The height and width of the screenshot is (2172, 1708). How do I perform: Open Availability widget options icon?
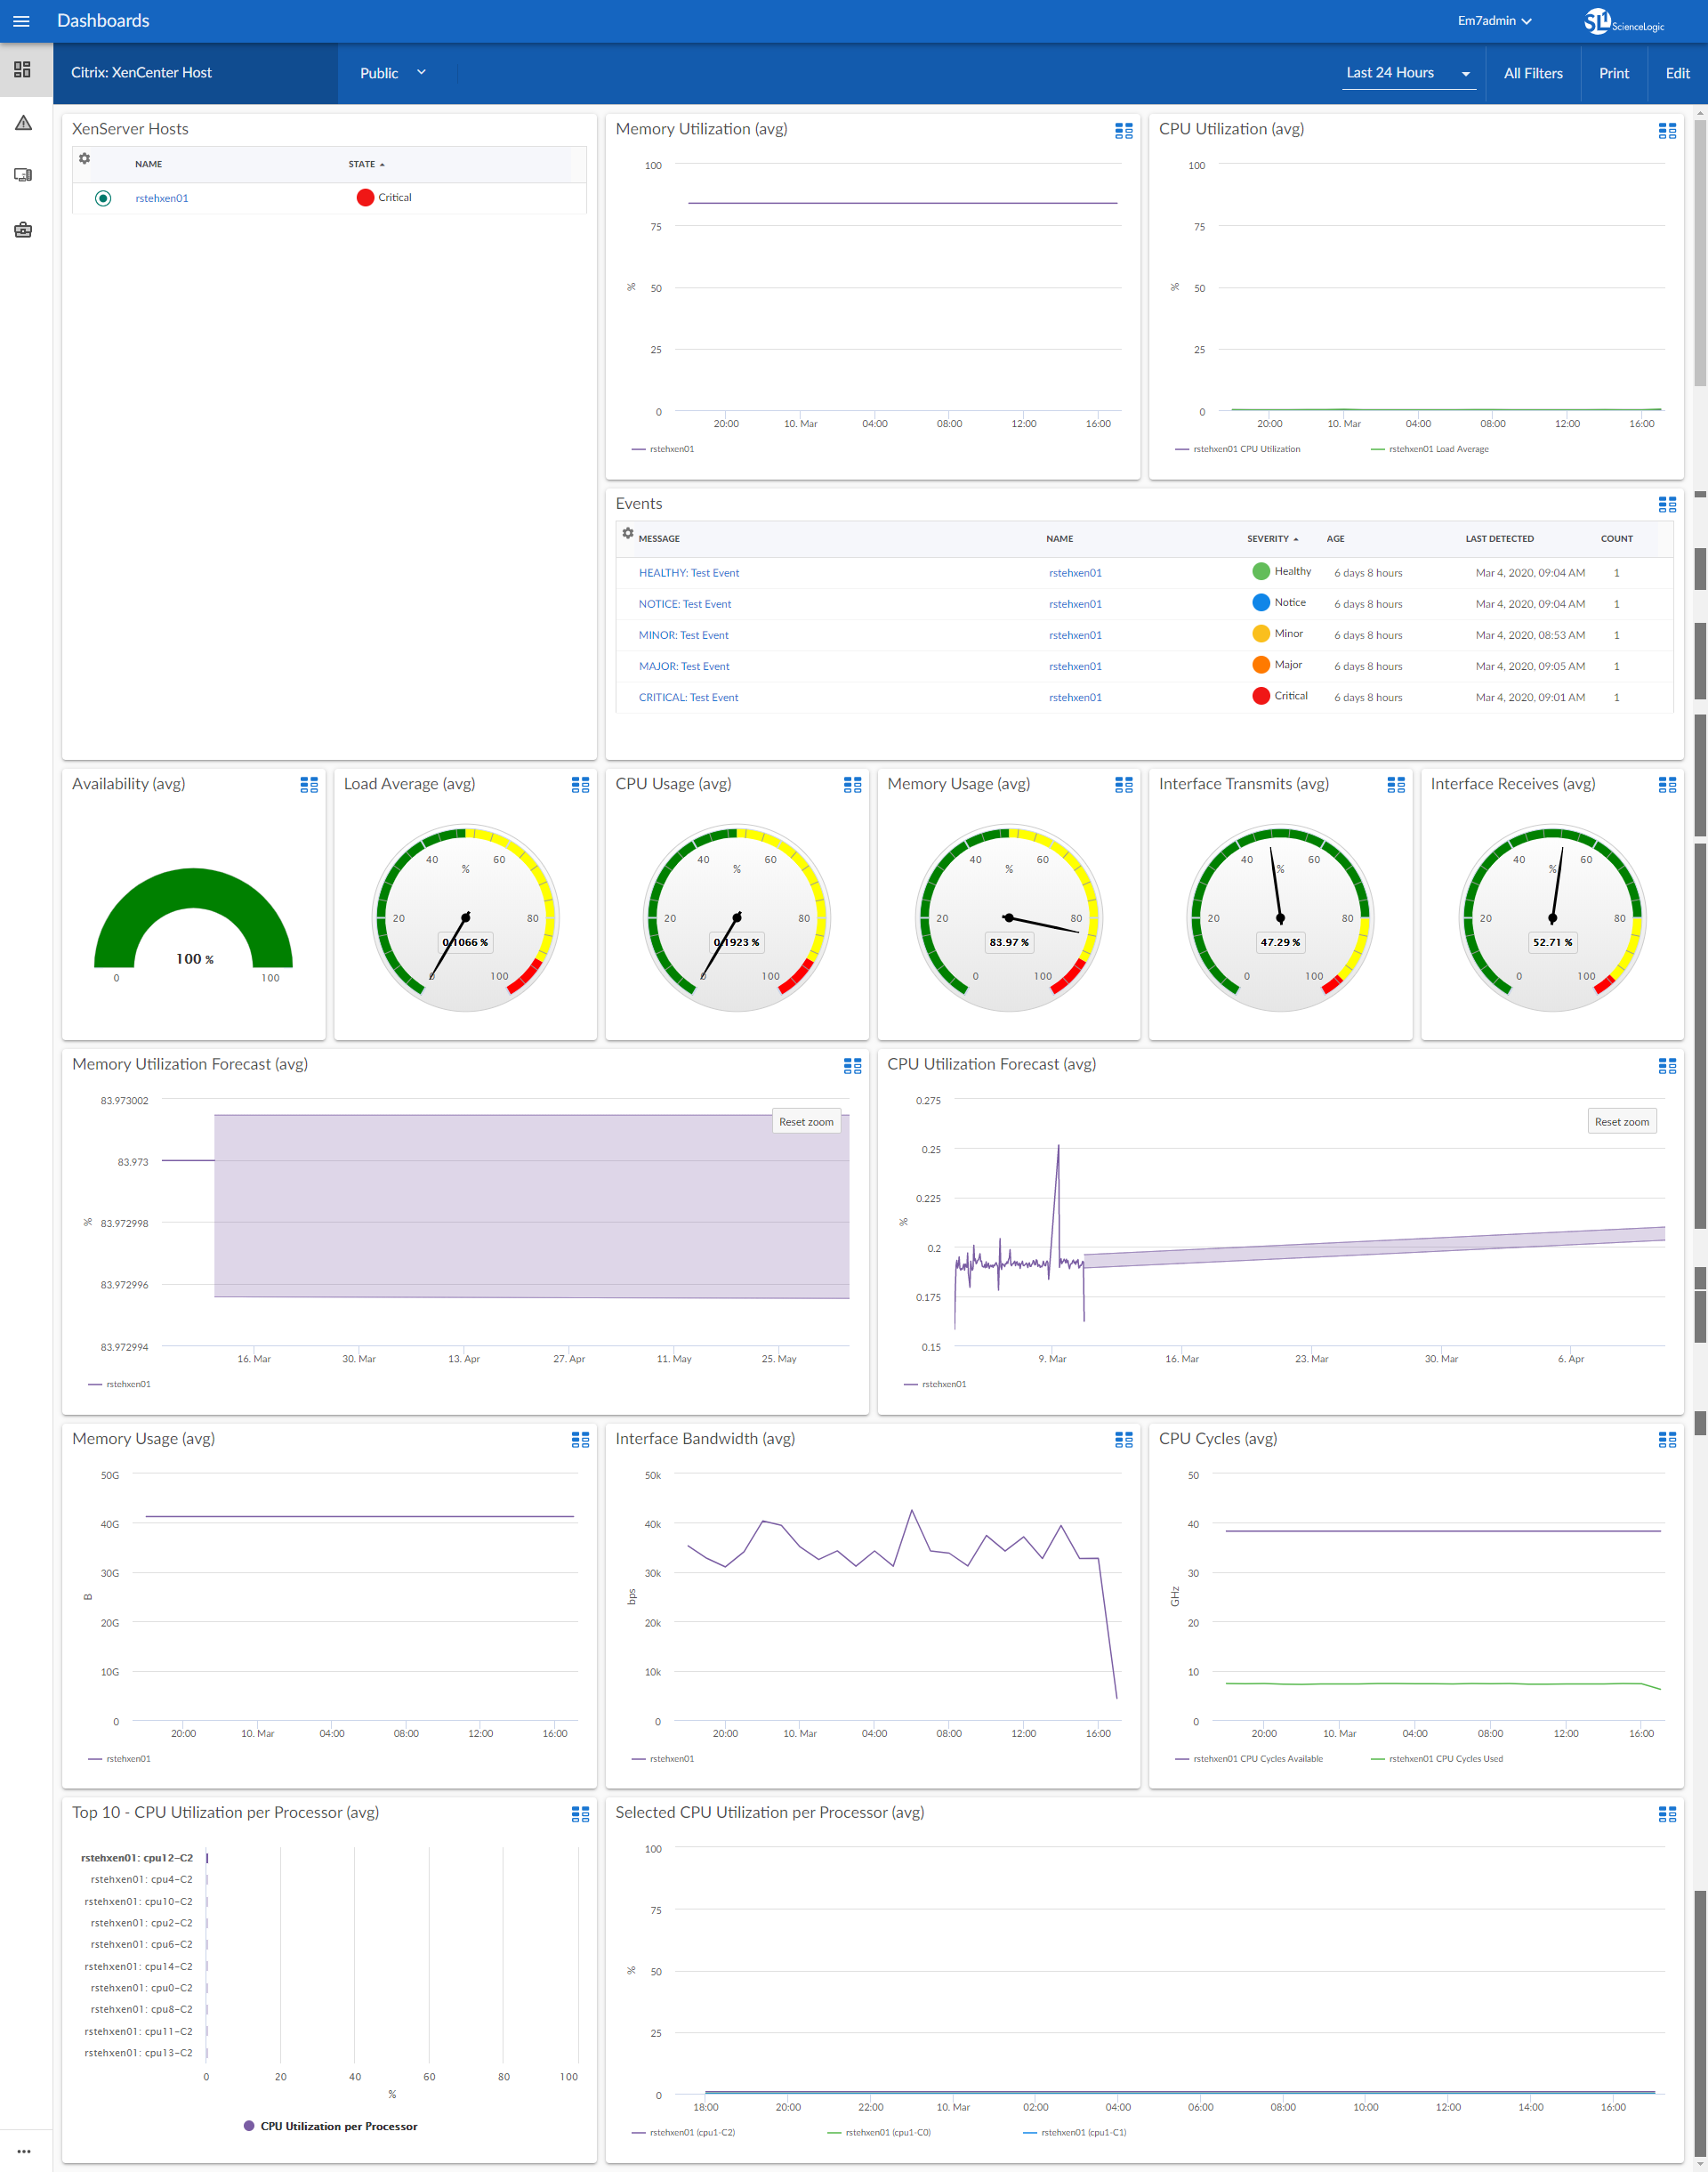click(x=309, y=785)
